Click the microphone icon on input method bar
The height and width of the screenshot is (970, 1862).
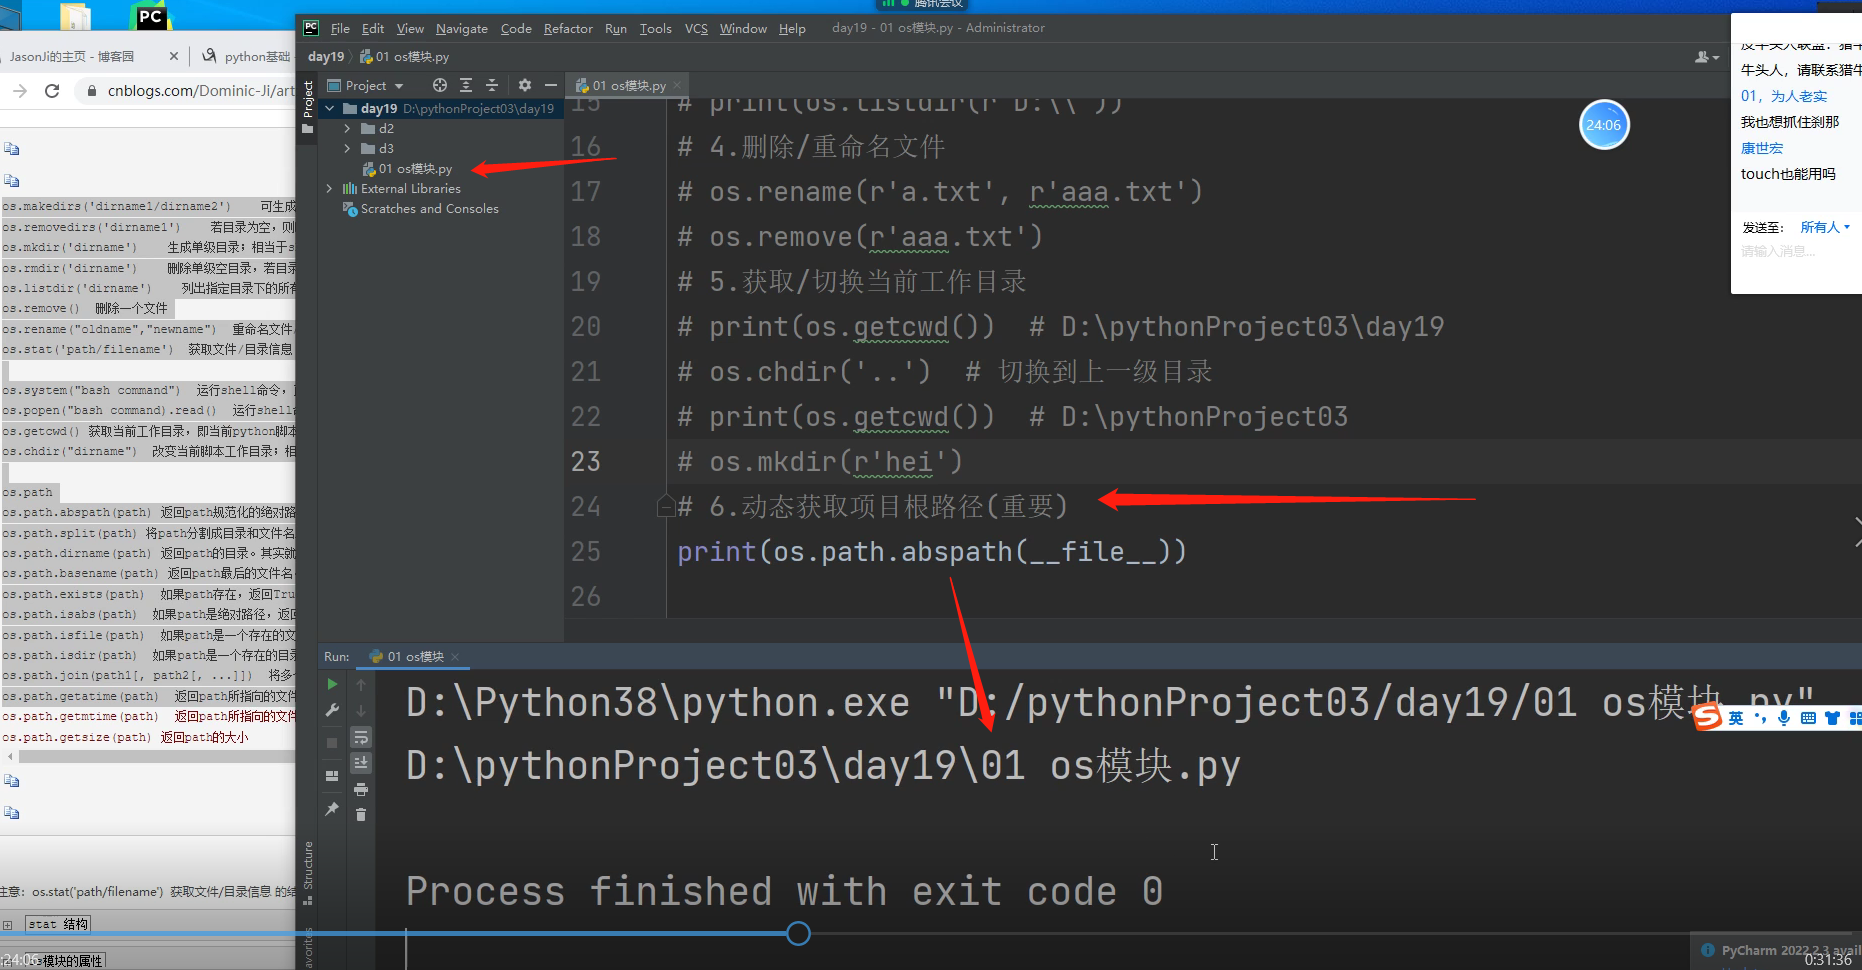click(x=1784, y=718)
